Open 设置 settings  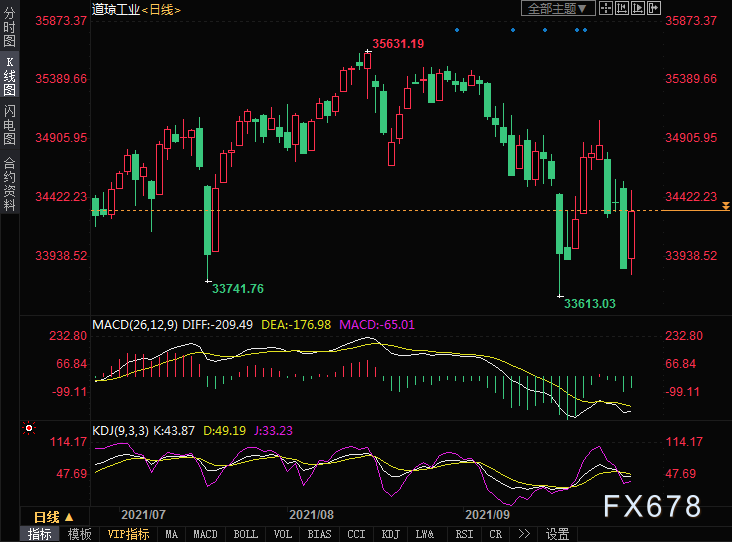[557, 534]
